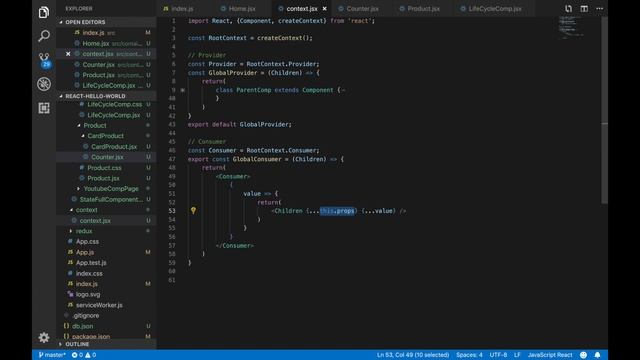The image size is (640, 360).
Task: Open the Explorer view in activity bar
Action: [x=44, y=12]
